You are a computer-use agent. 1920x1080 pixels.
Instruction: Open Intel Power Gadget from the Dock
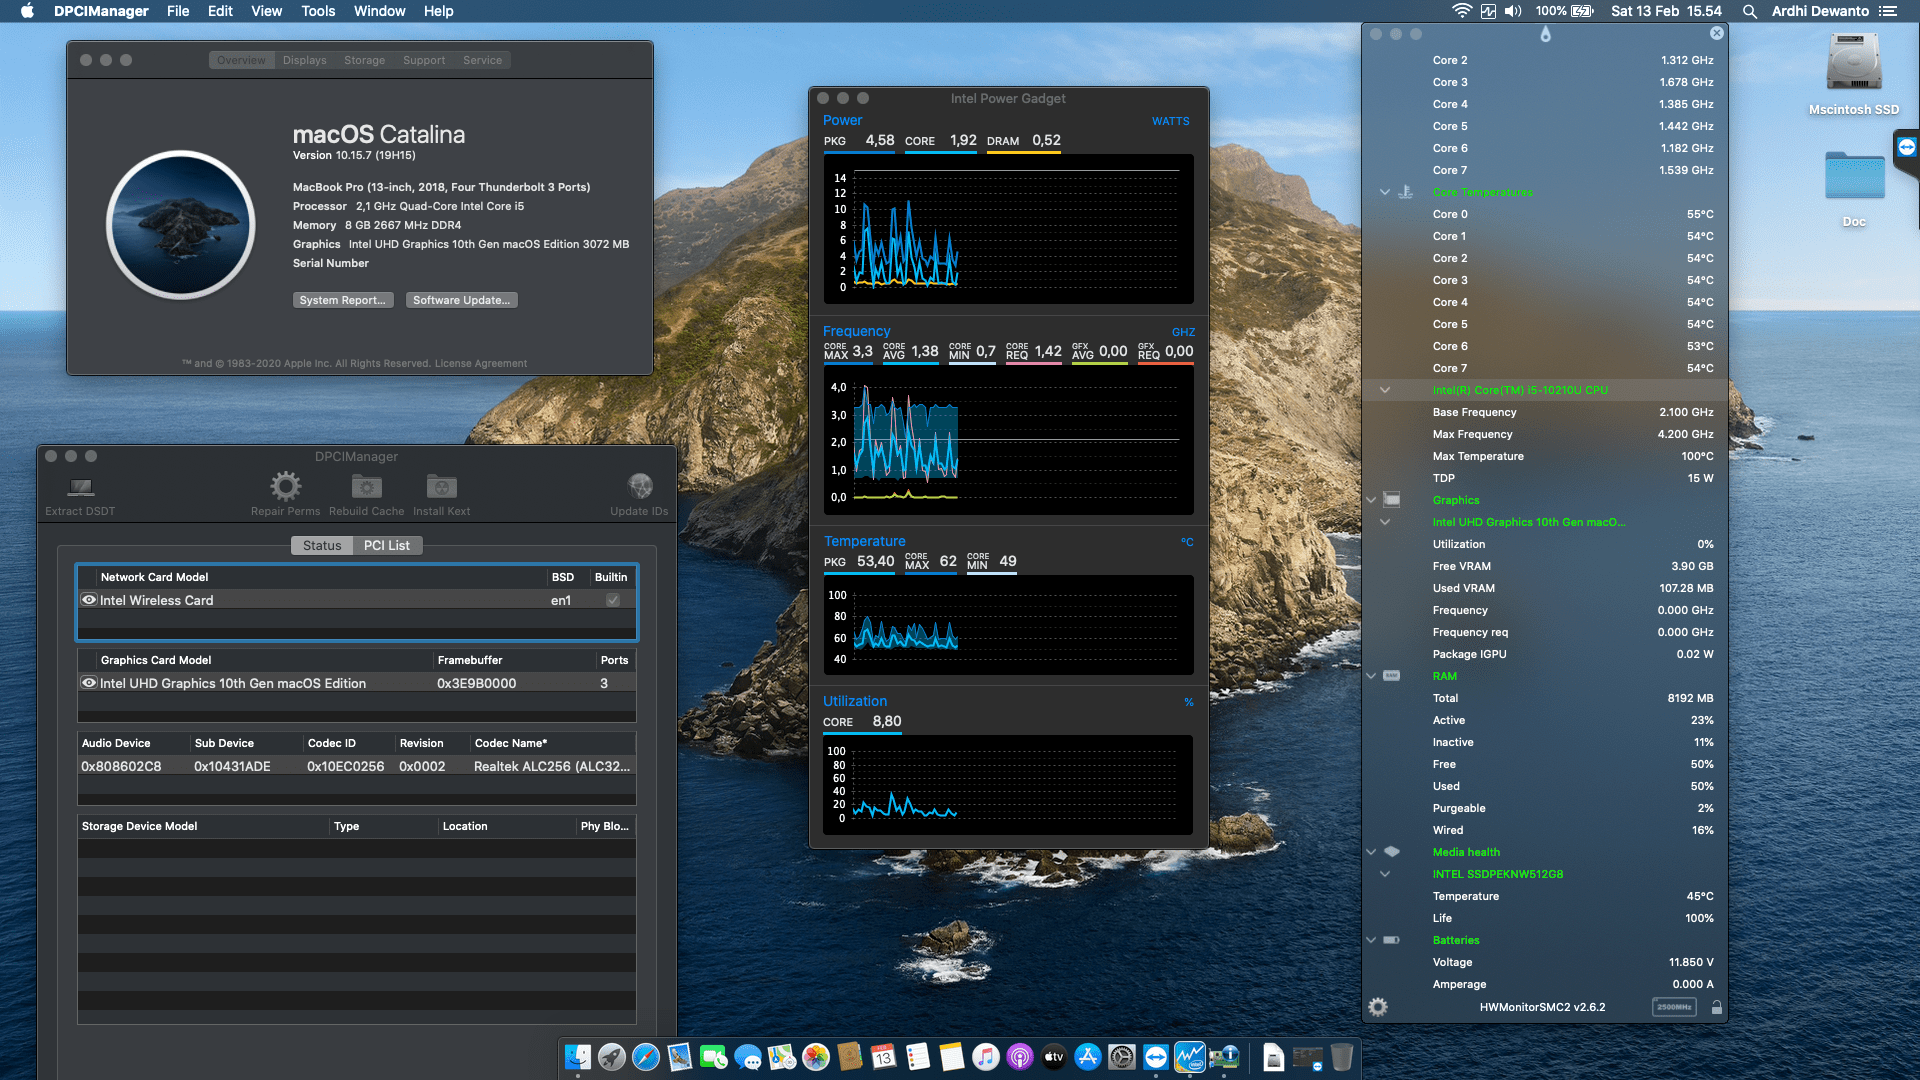pos(1190,1057)
